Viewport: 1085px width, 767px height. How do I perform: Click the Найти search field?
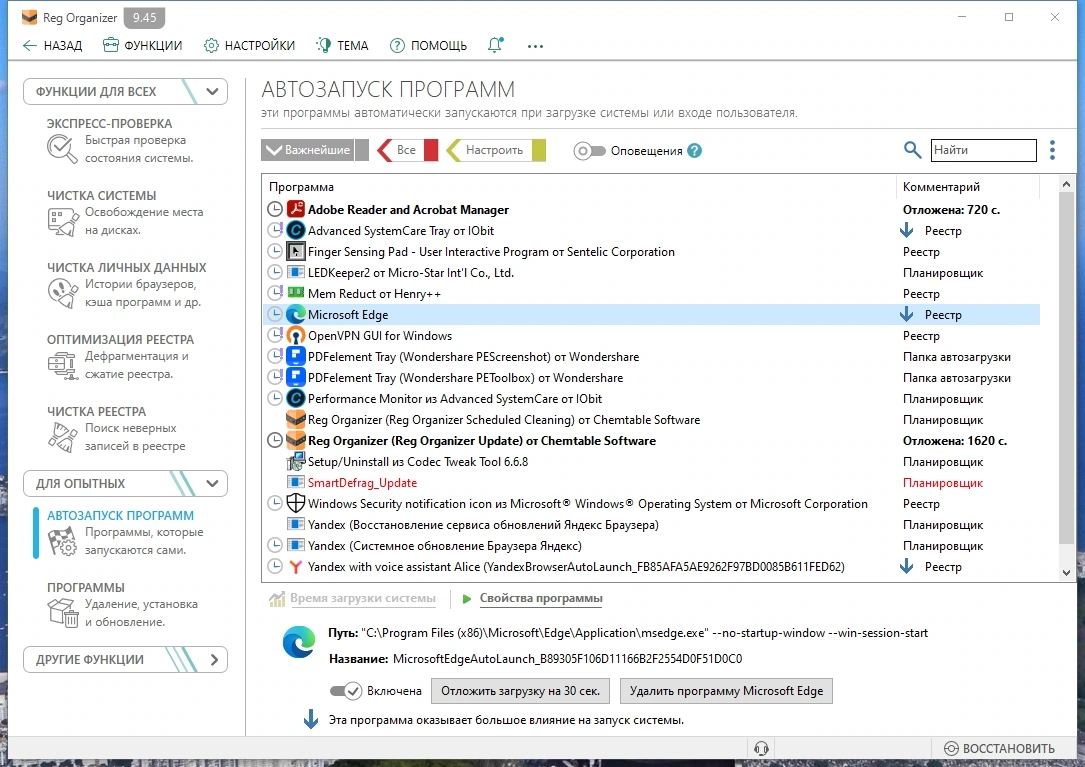pos(983,150)
